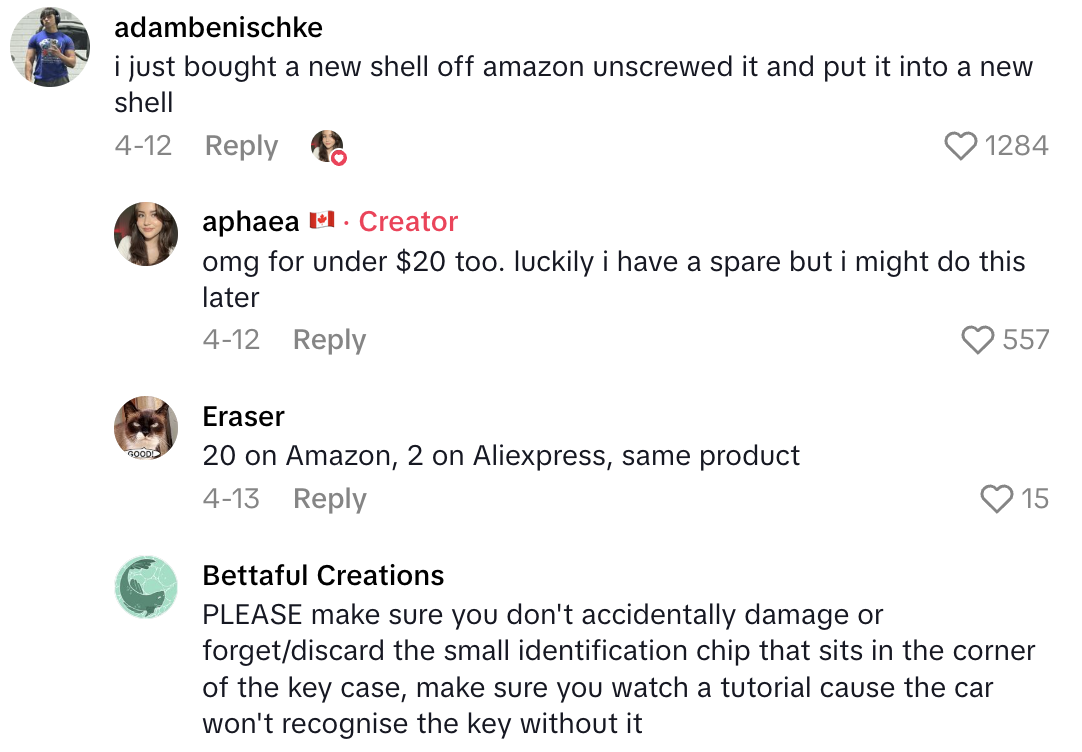Like aphaea's reply using the heart icon
This screenshot has height=752, width=1082.
coord(977,340)
